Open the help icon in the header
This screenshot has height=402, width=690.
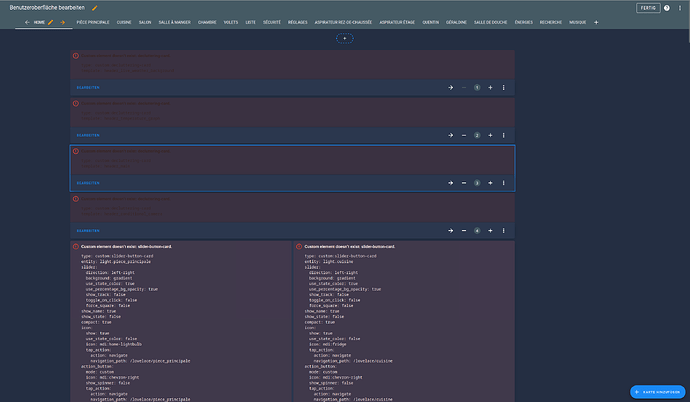tap(667, 8)
